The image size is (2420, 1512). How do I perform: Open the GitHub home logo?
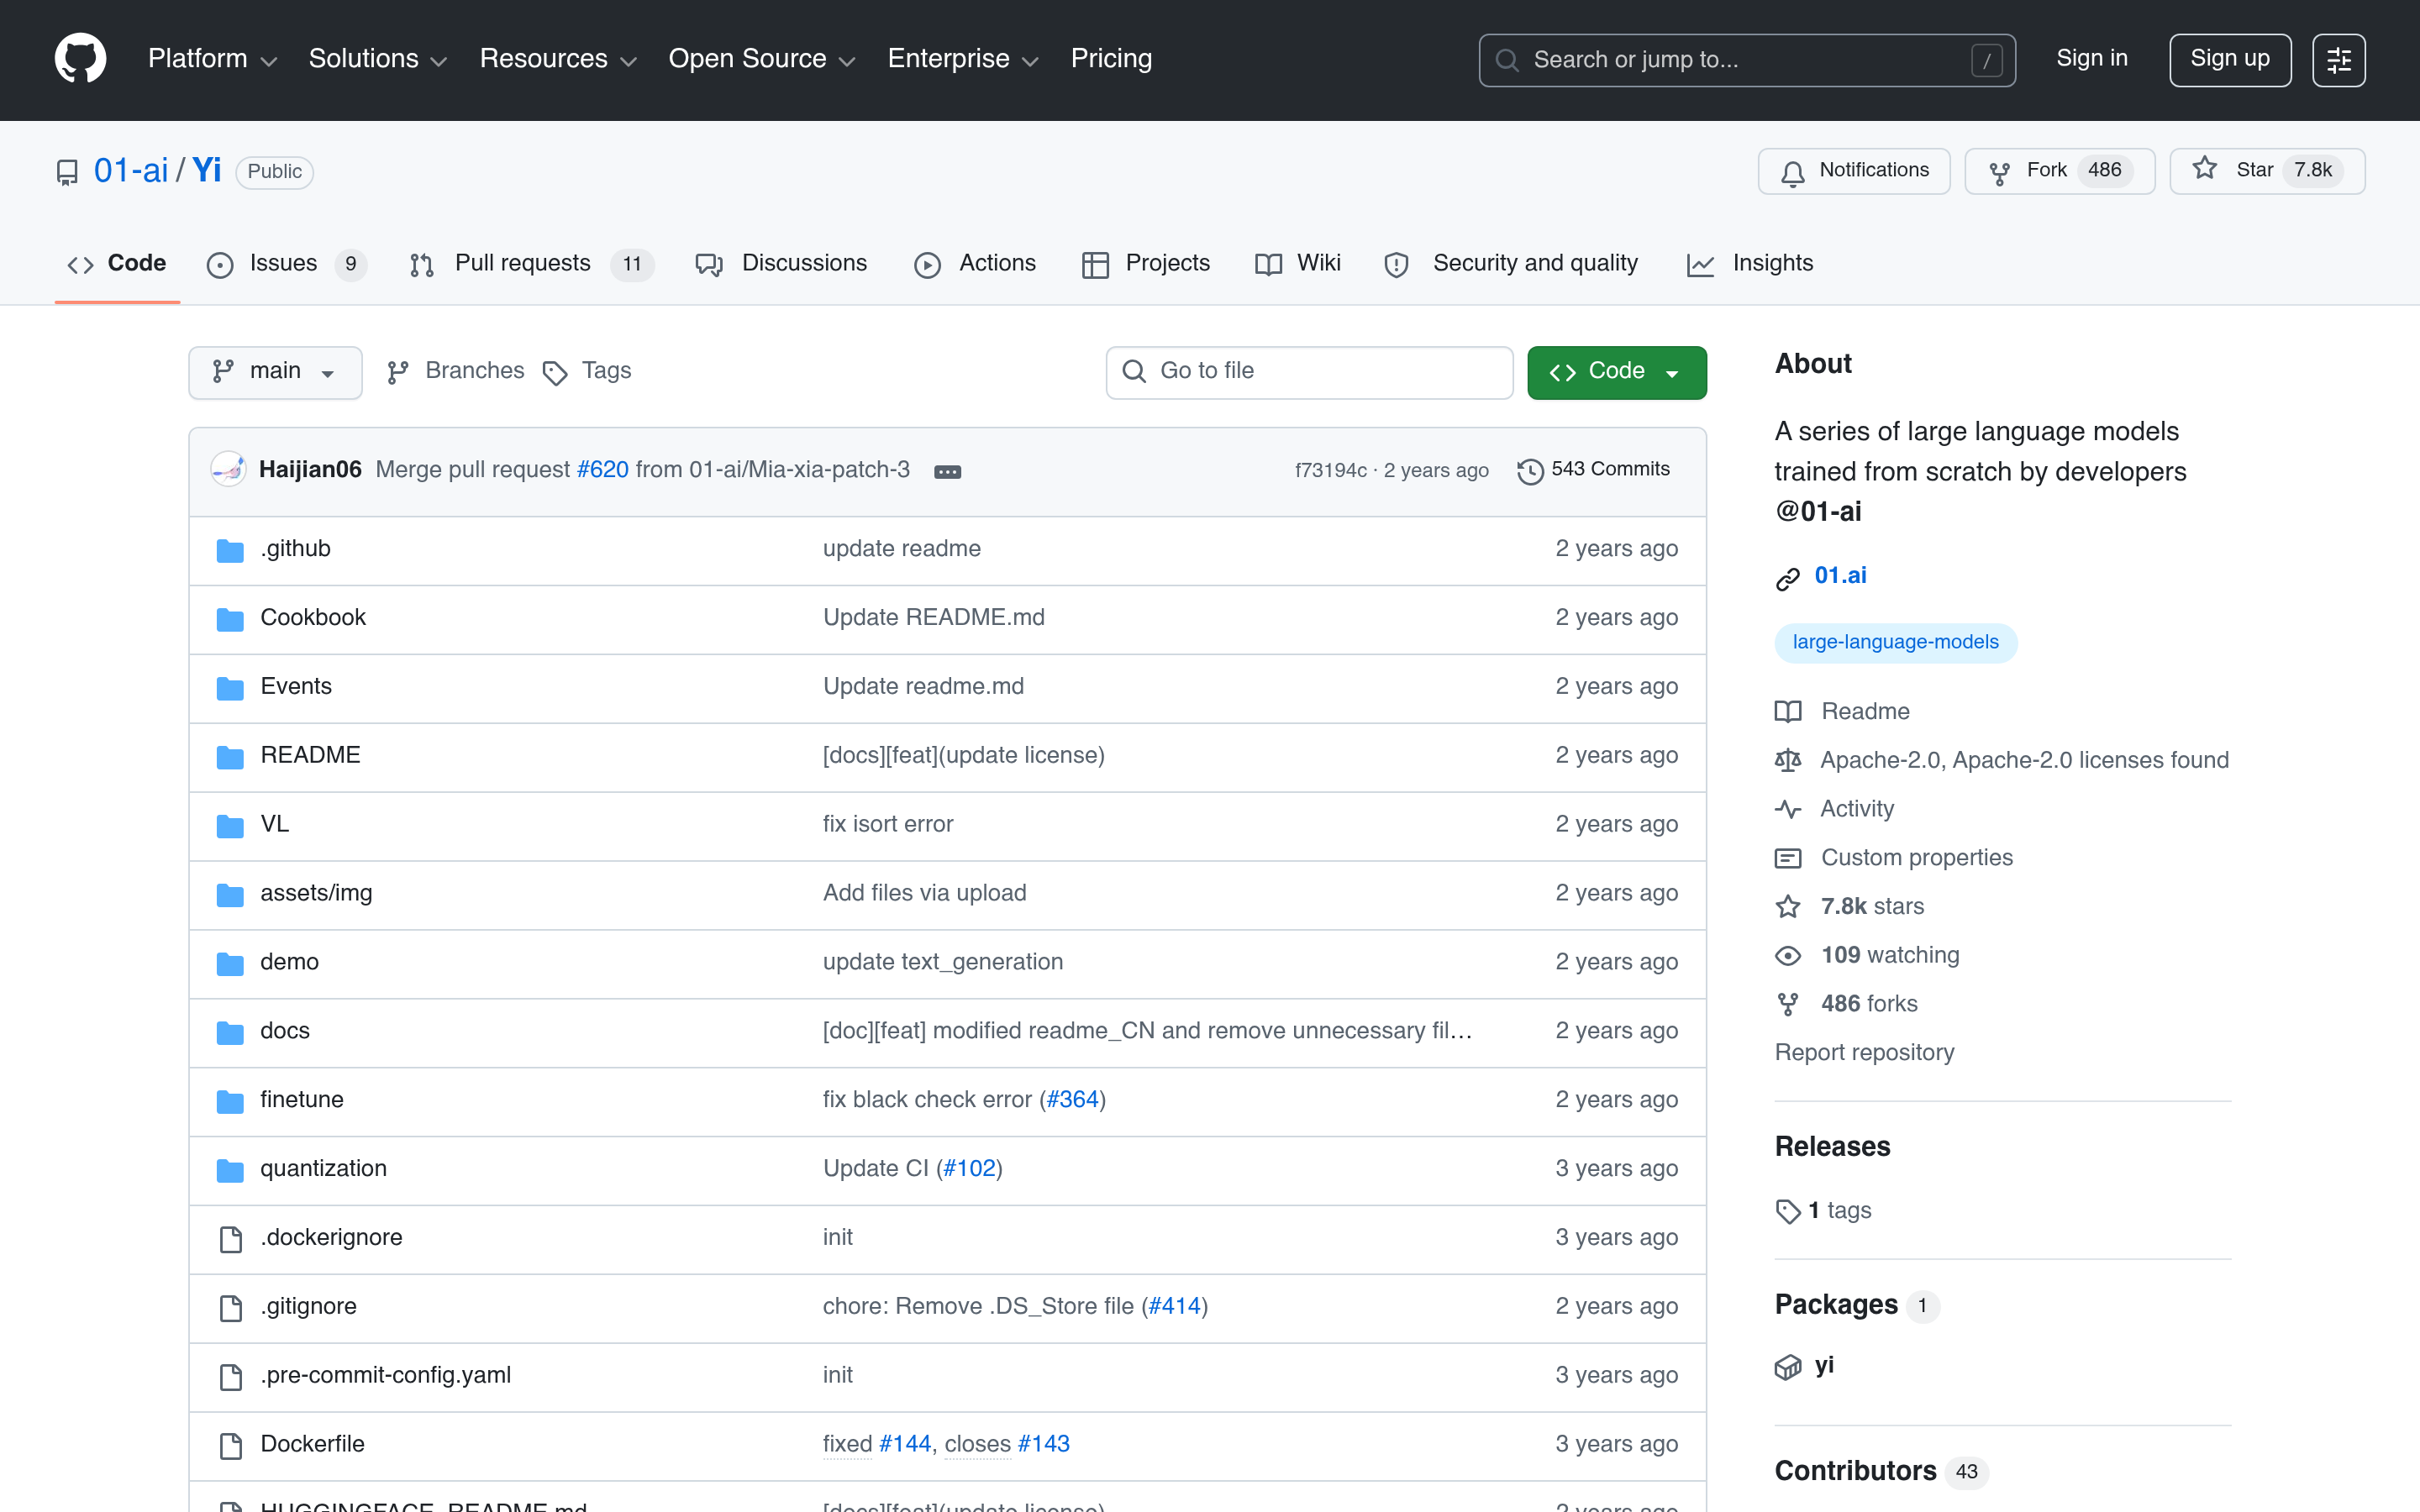point(80,59)
